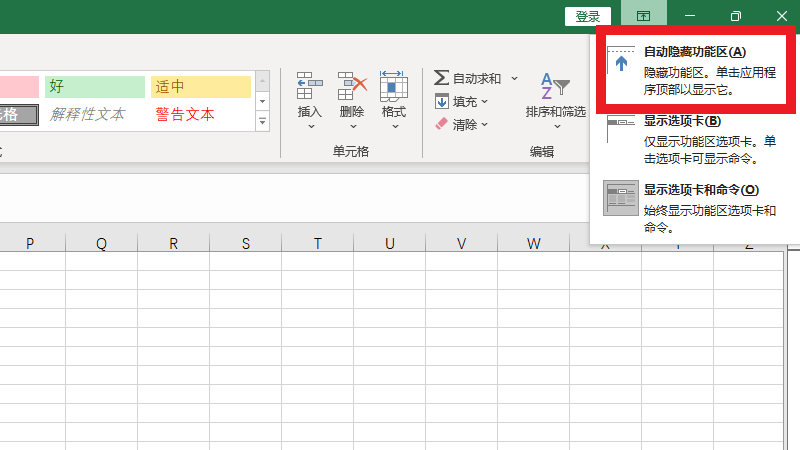Select 自动隐藏功能区 option
This screenshot has width=800, height=450.
pyautogui.click(x=696, y=71)
